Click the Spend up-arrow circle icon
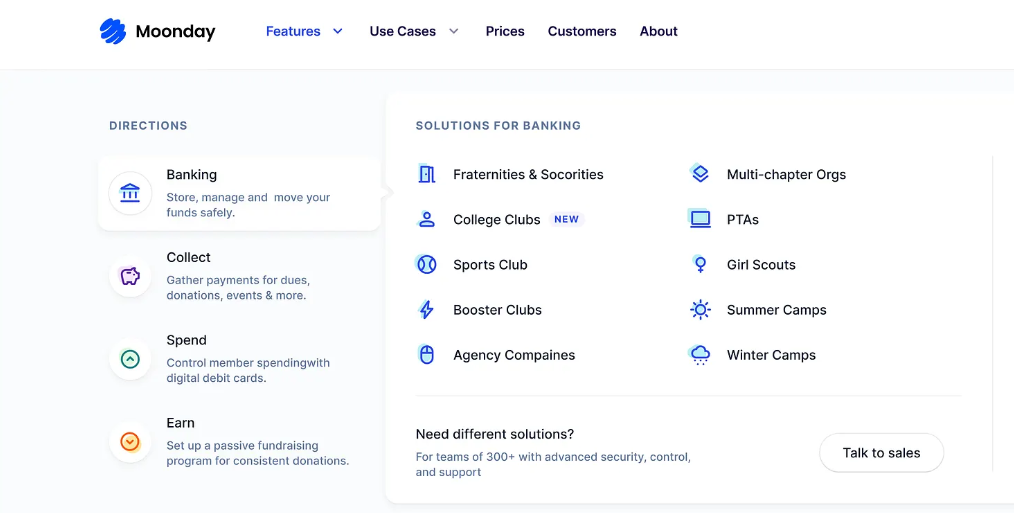The width and height of the screenshot is (1014, 513). point(130,359)
